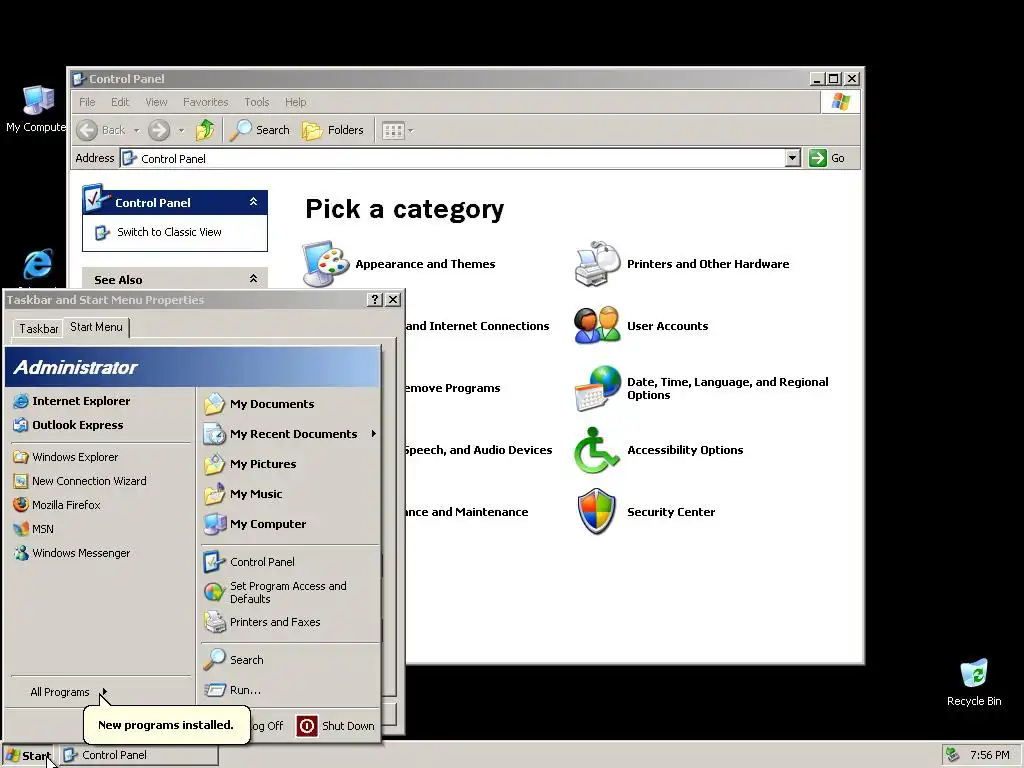Open Internet Explorer from Start menu
Image resolution: width=1024 pixels, height=768 pixels.
click(x=72, y=401)
